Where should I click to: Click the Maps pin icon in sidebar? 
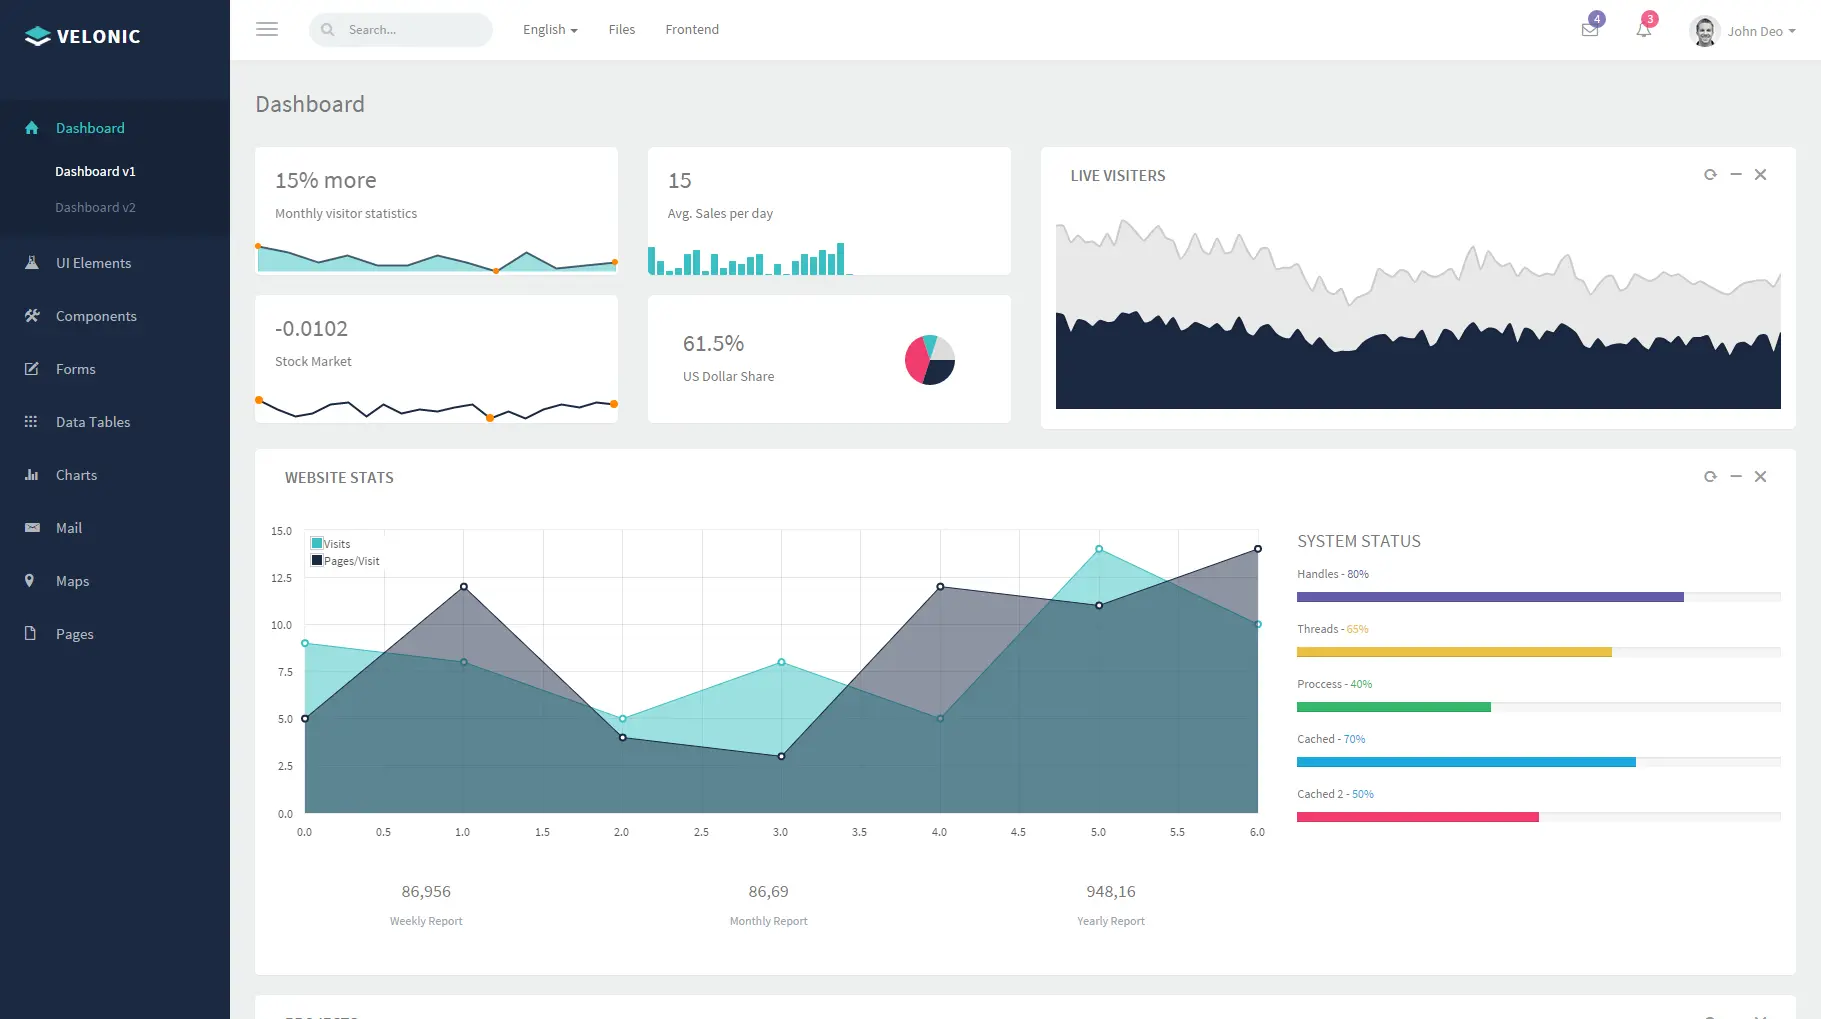click(30, 581)
